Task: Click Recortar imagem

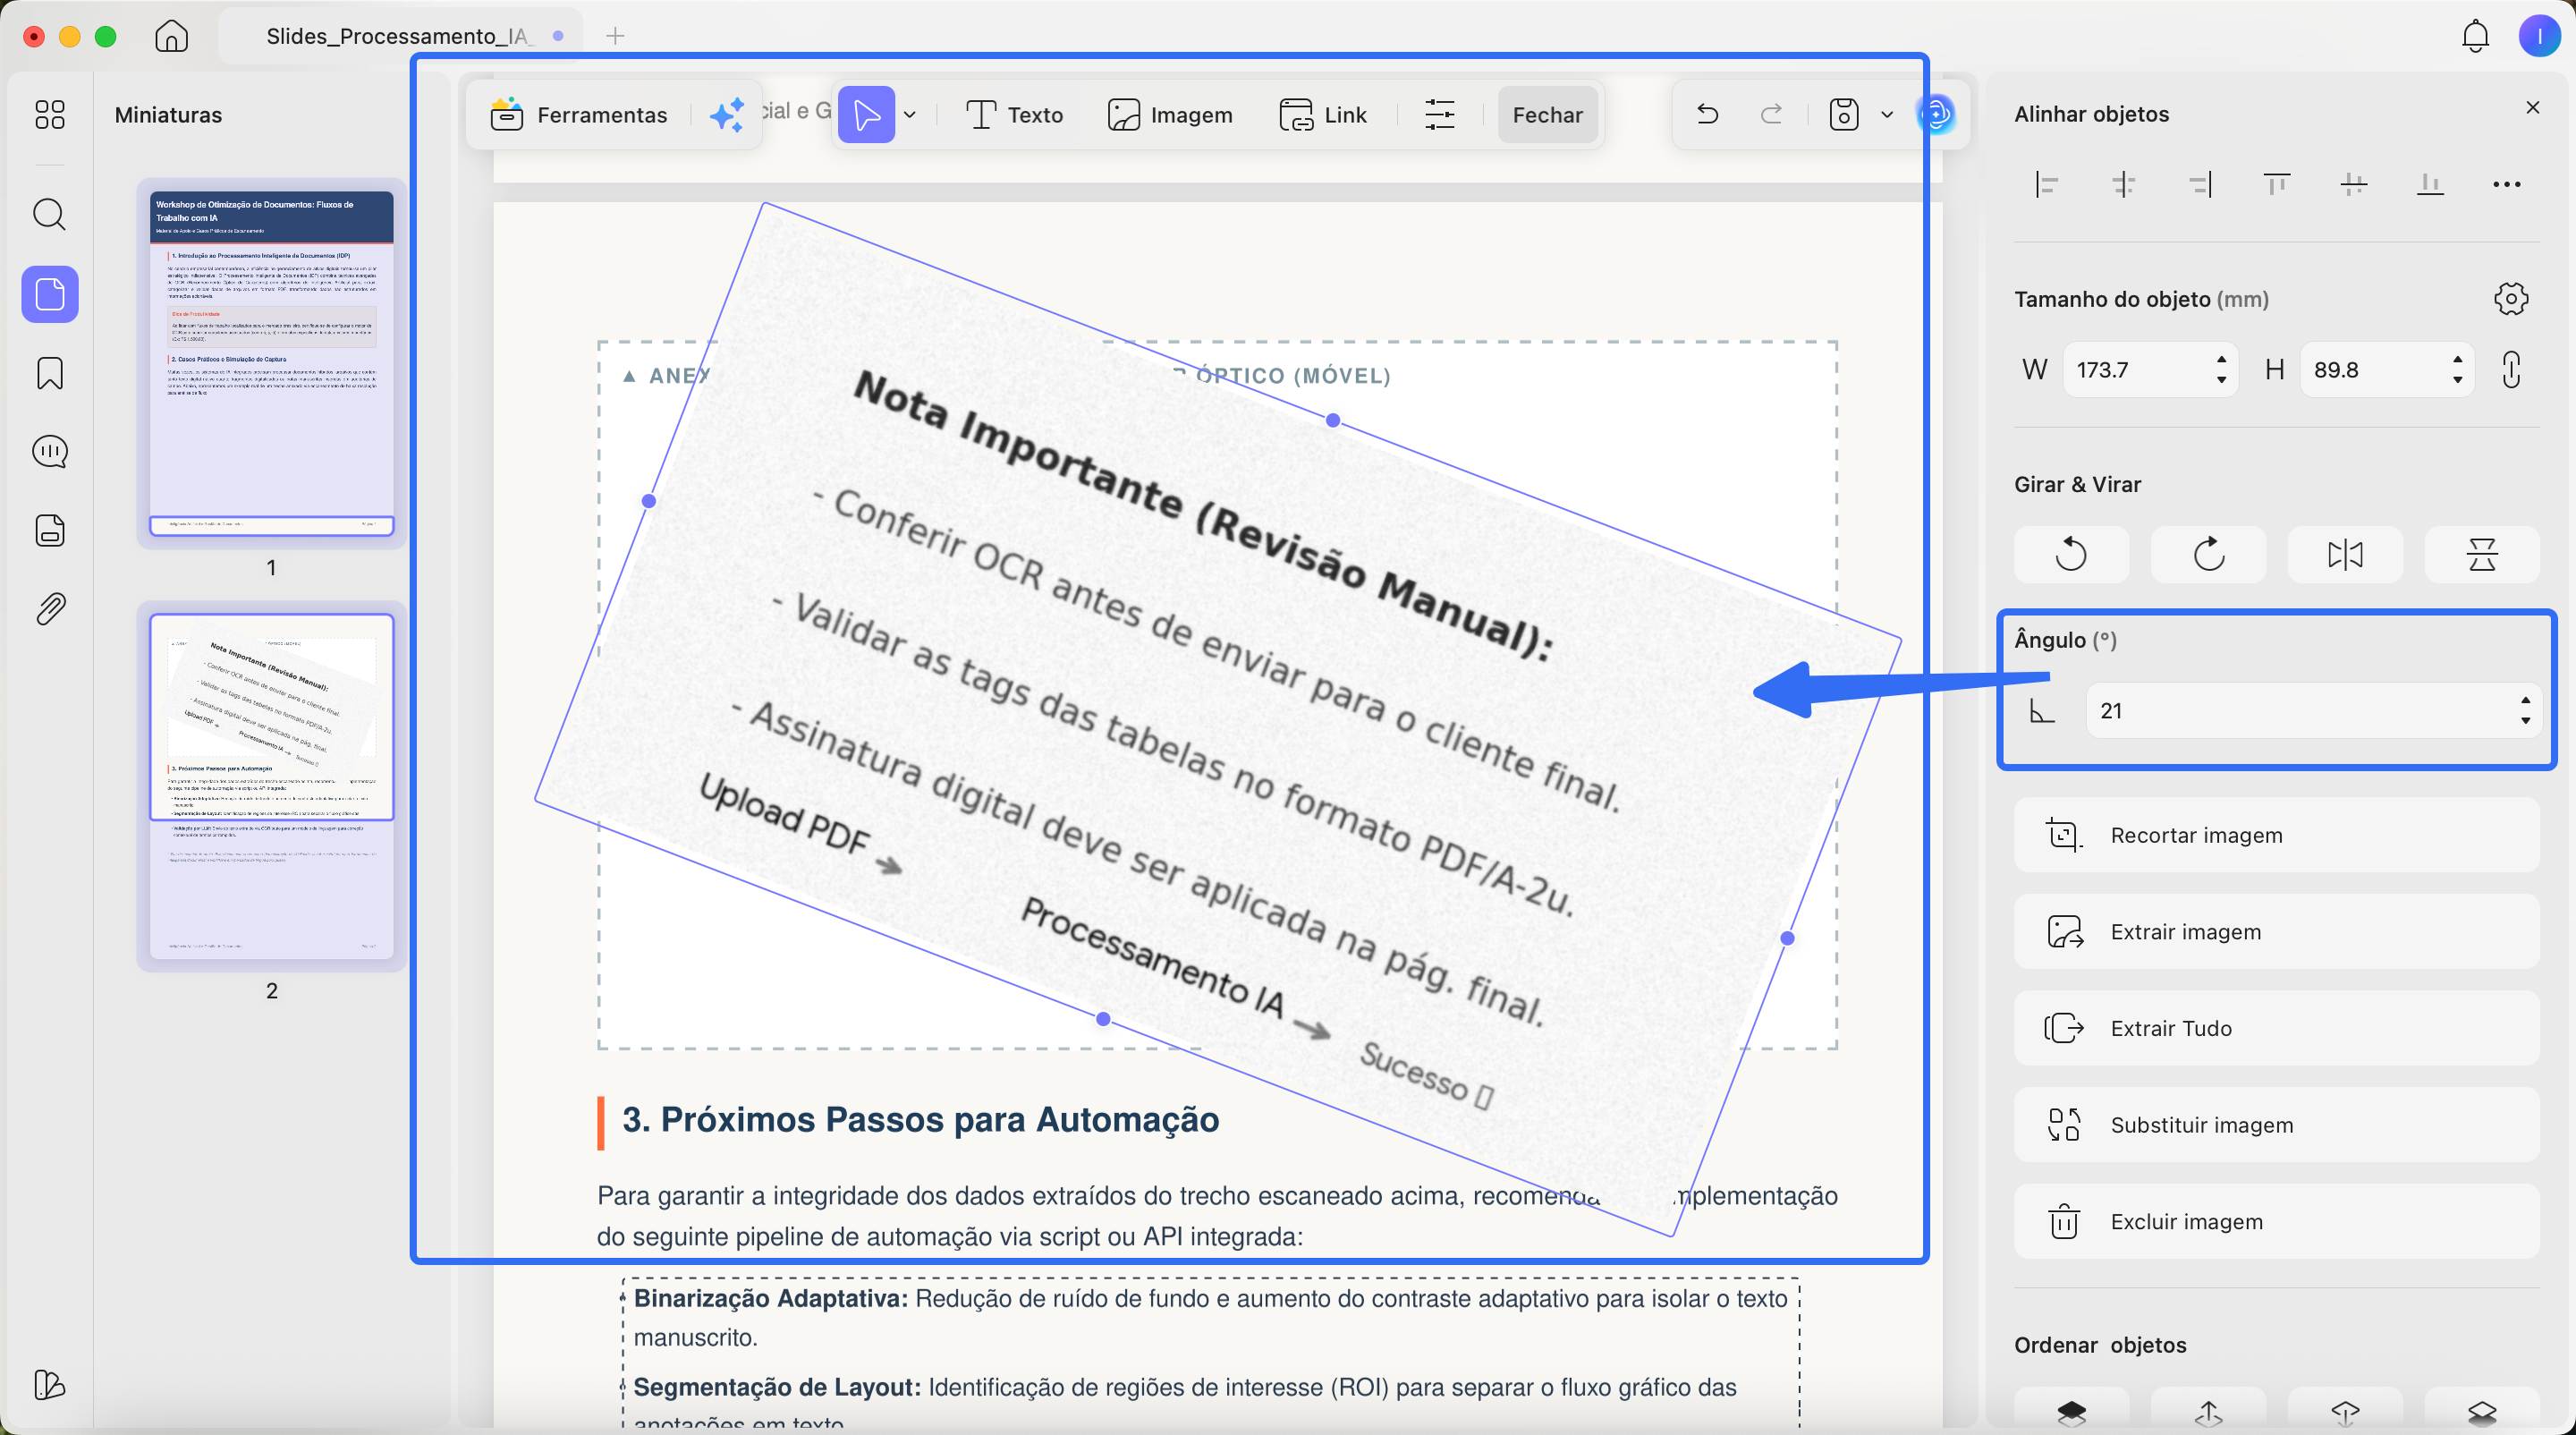Action: 2276,835
